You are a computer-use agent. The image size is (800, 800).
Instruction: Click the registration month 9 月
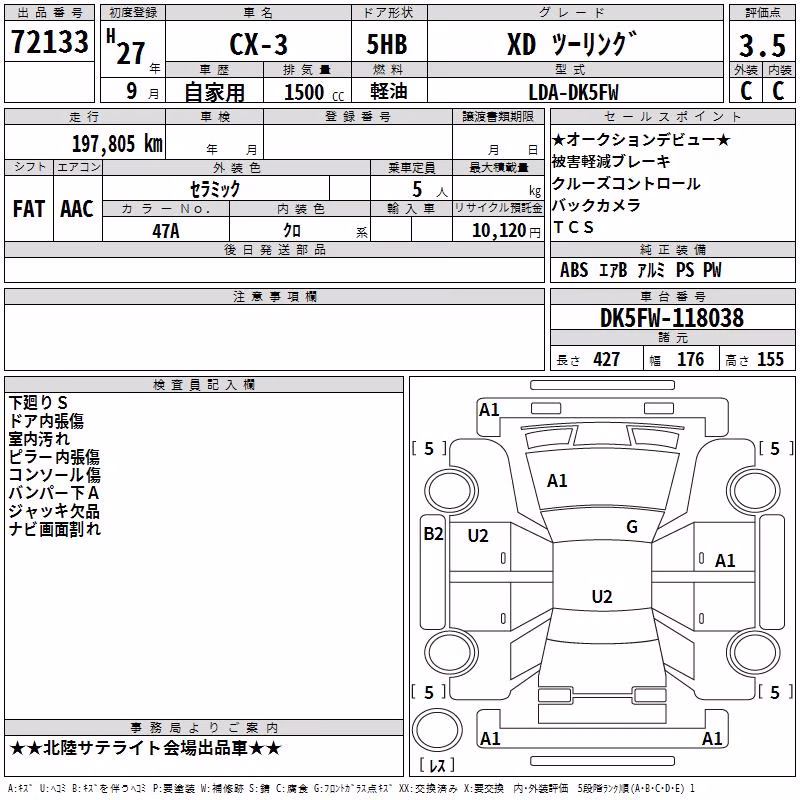tap(142, 92)
